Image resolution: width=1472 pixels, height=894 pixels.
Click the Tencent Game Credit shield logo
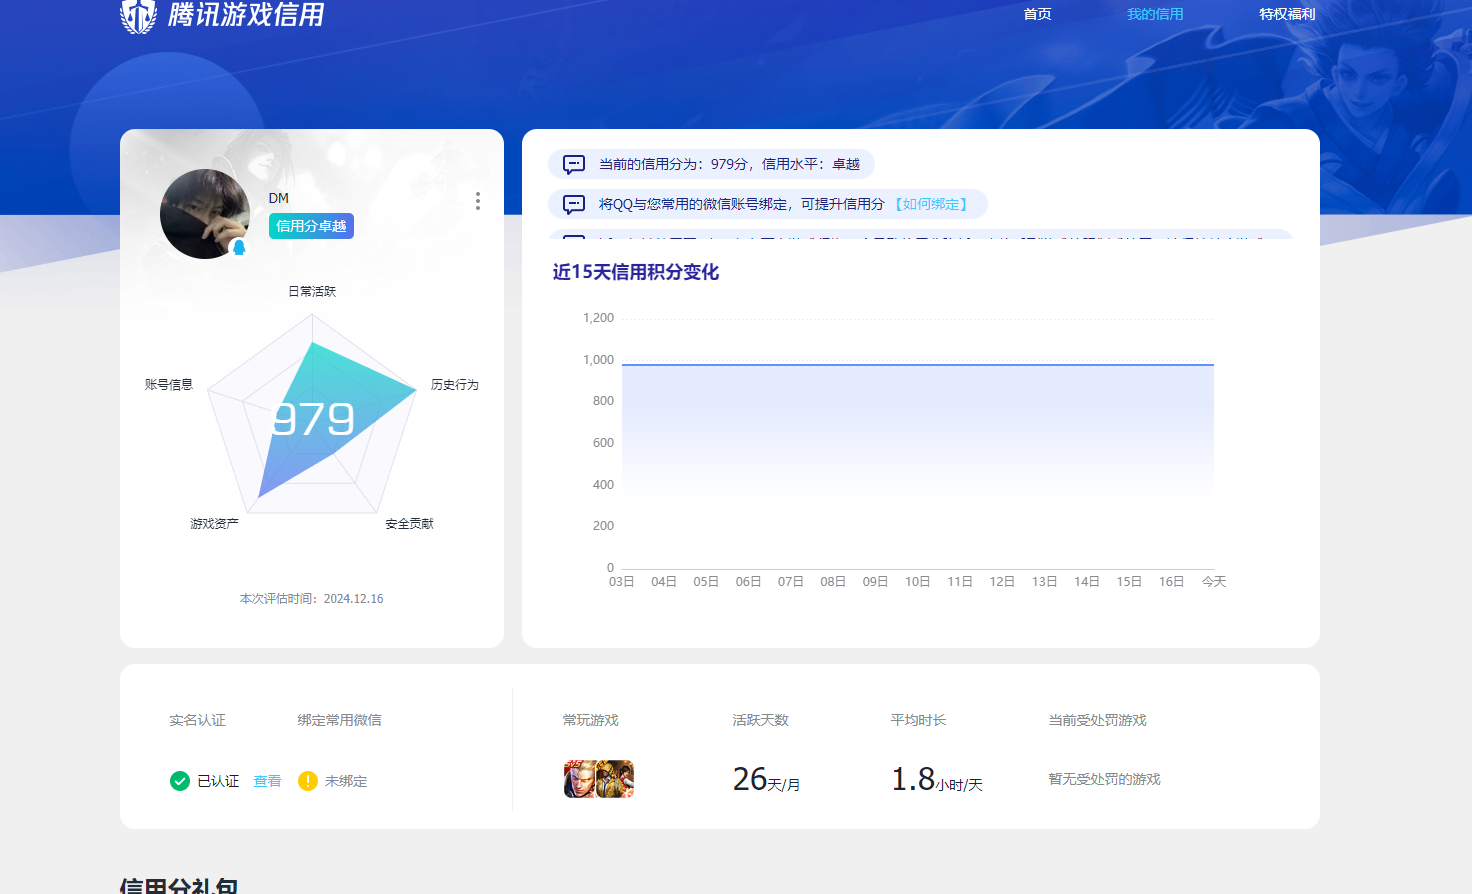tap(138, 16)
